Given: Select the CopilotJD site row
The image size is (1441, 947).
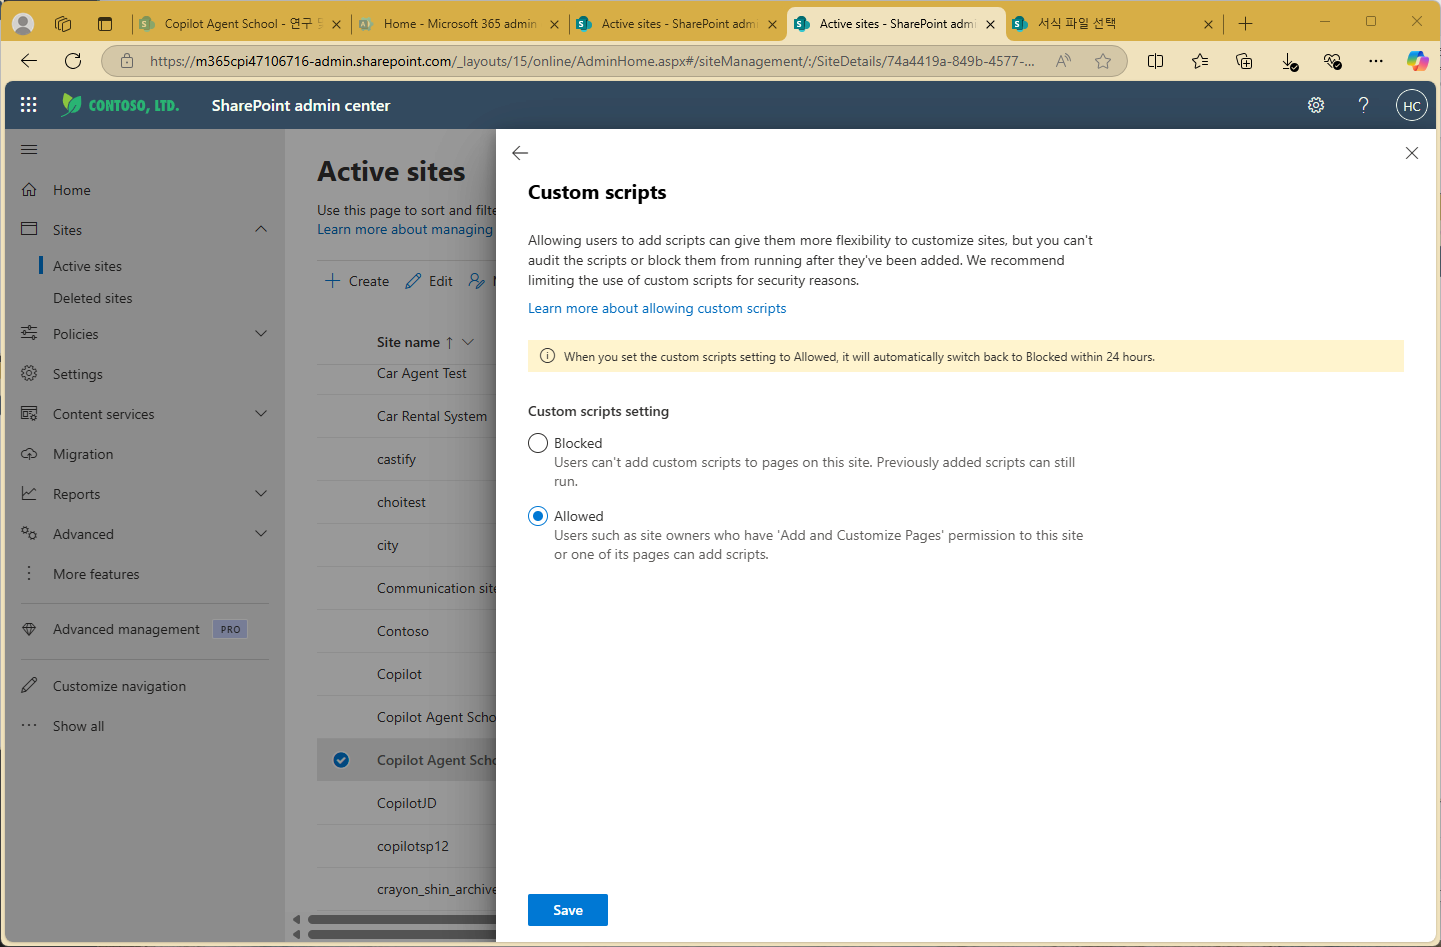Looking at the screenshot, I should (406, 803).
